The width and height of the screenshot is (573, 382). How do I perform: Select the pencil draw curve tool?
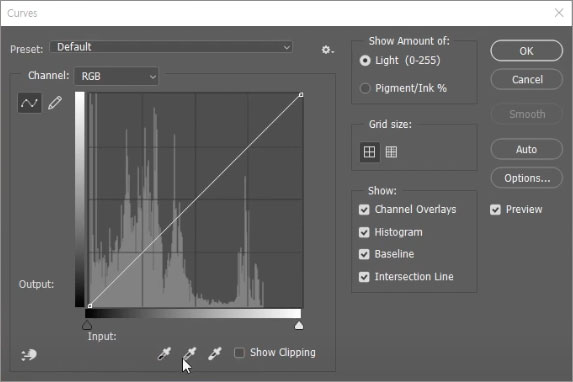[x=55, y=103]
